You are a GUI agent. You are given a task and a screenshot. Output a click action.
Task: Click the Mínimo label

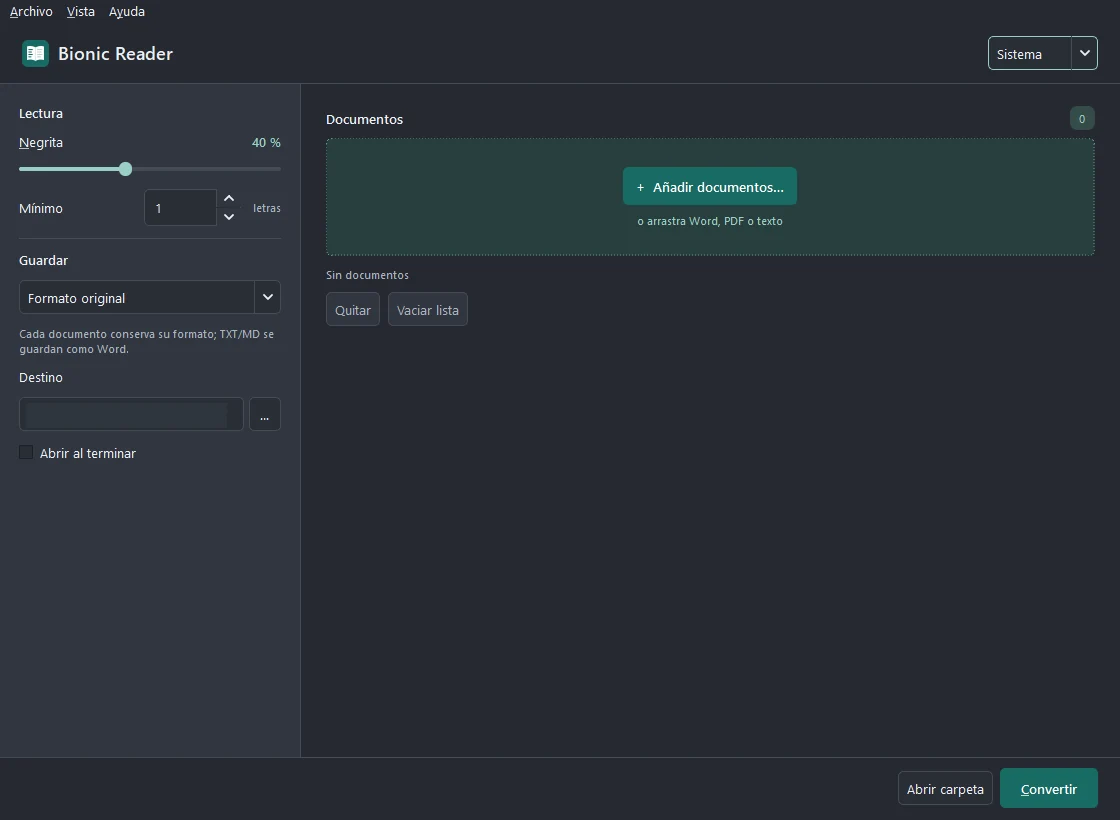click(41, 209)
